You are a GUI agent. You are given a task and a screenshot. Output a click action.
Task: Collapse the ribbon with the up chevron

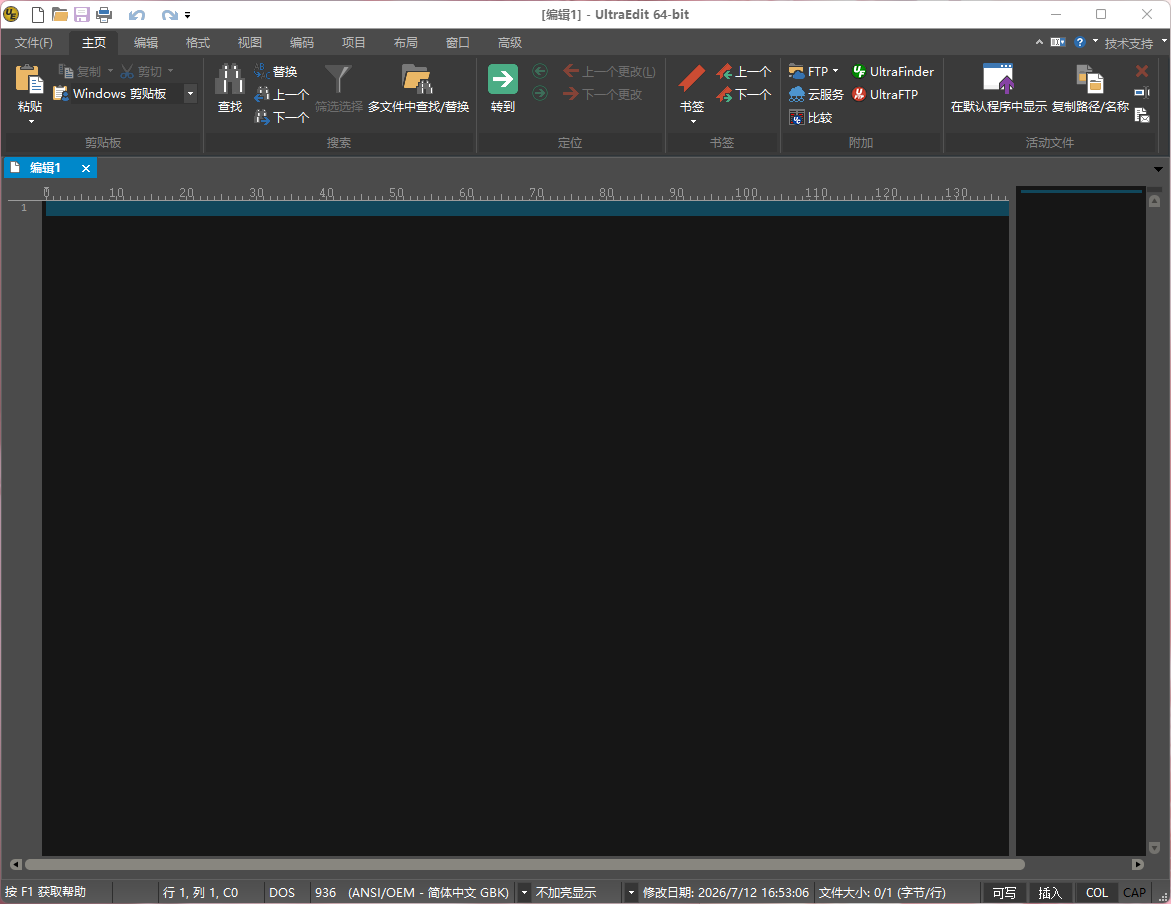point(1040,43)
